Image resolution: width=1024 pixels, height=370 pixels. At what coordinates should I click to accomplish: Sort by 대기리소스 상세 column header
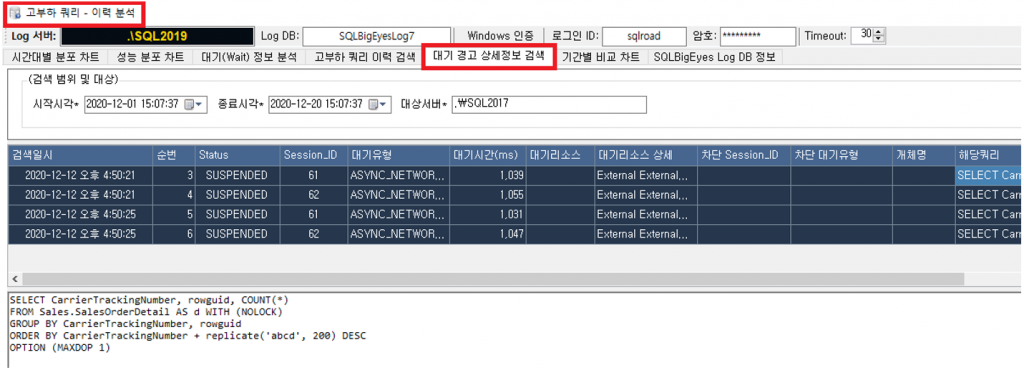(x=645, y=155)
